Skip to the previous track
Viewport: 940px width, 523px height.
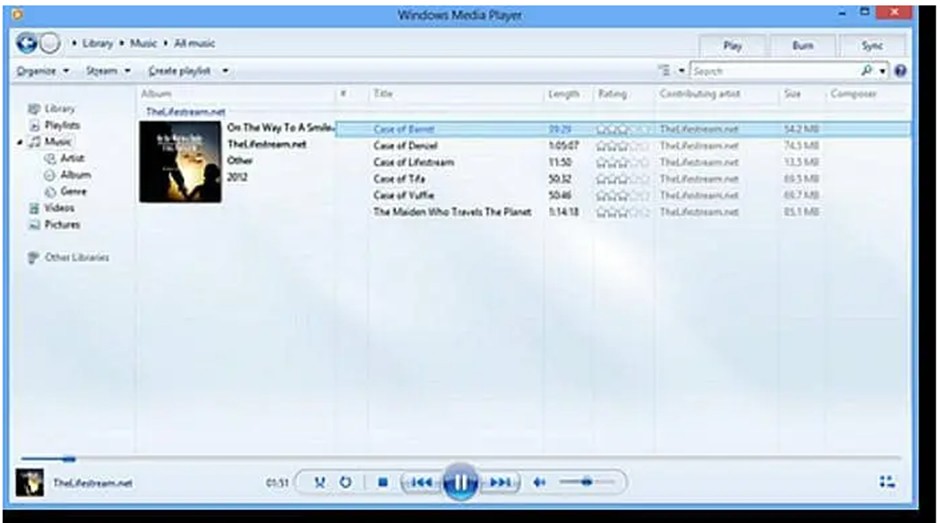pos(421,482)
